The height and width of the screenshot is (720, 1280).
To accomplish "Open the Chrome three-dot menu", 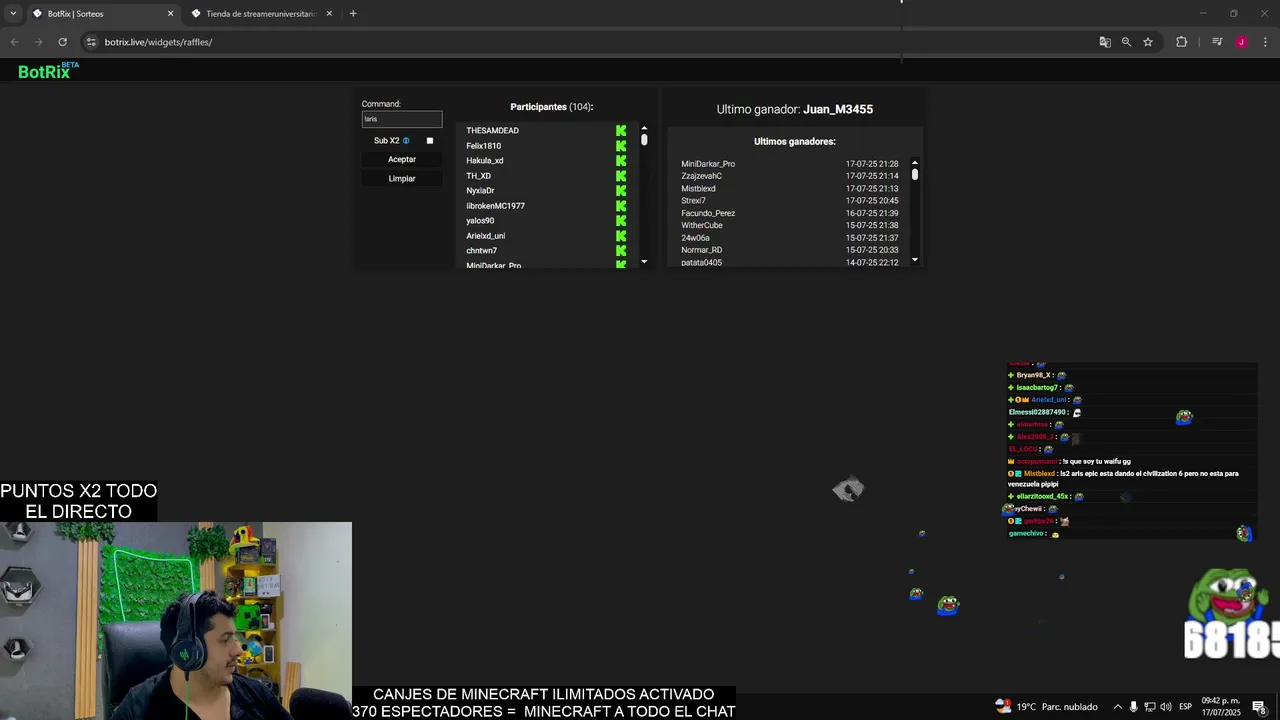I will 1265,42.
